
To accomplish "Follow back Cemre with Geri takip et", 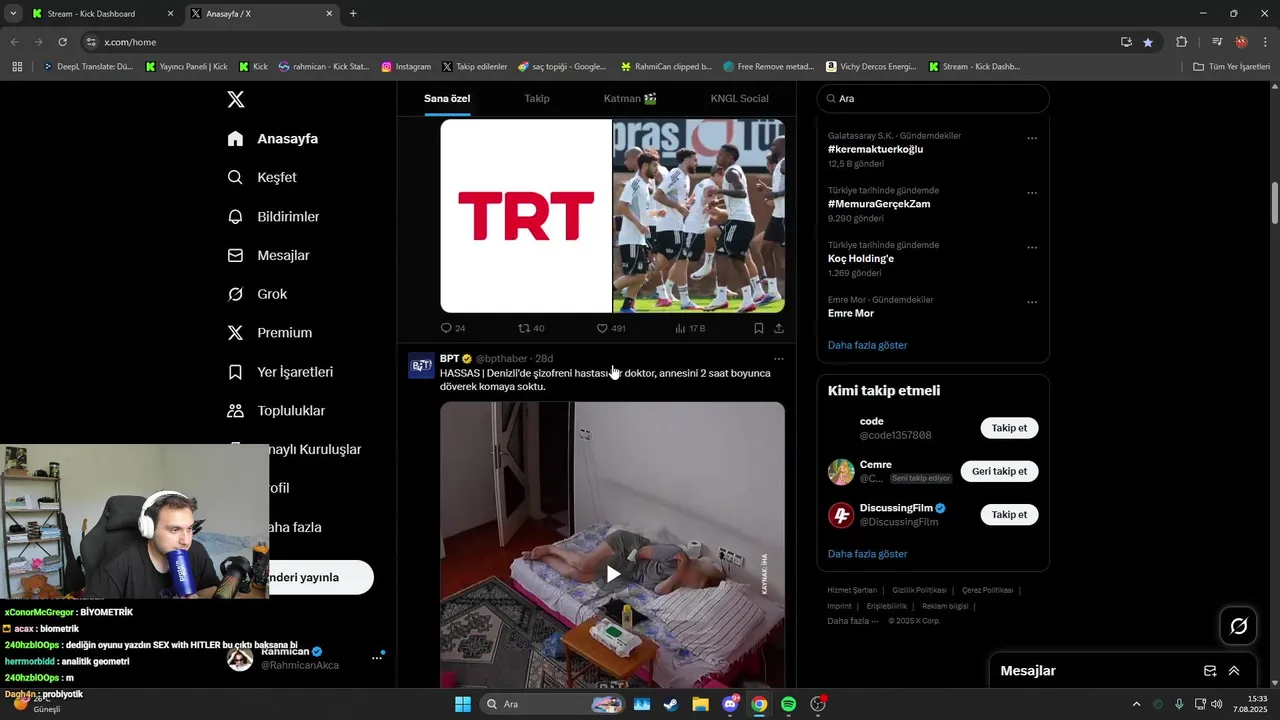I will pos(999,471).
